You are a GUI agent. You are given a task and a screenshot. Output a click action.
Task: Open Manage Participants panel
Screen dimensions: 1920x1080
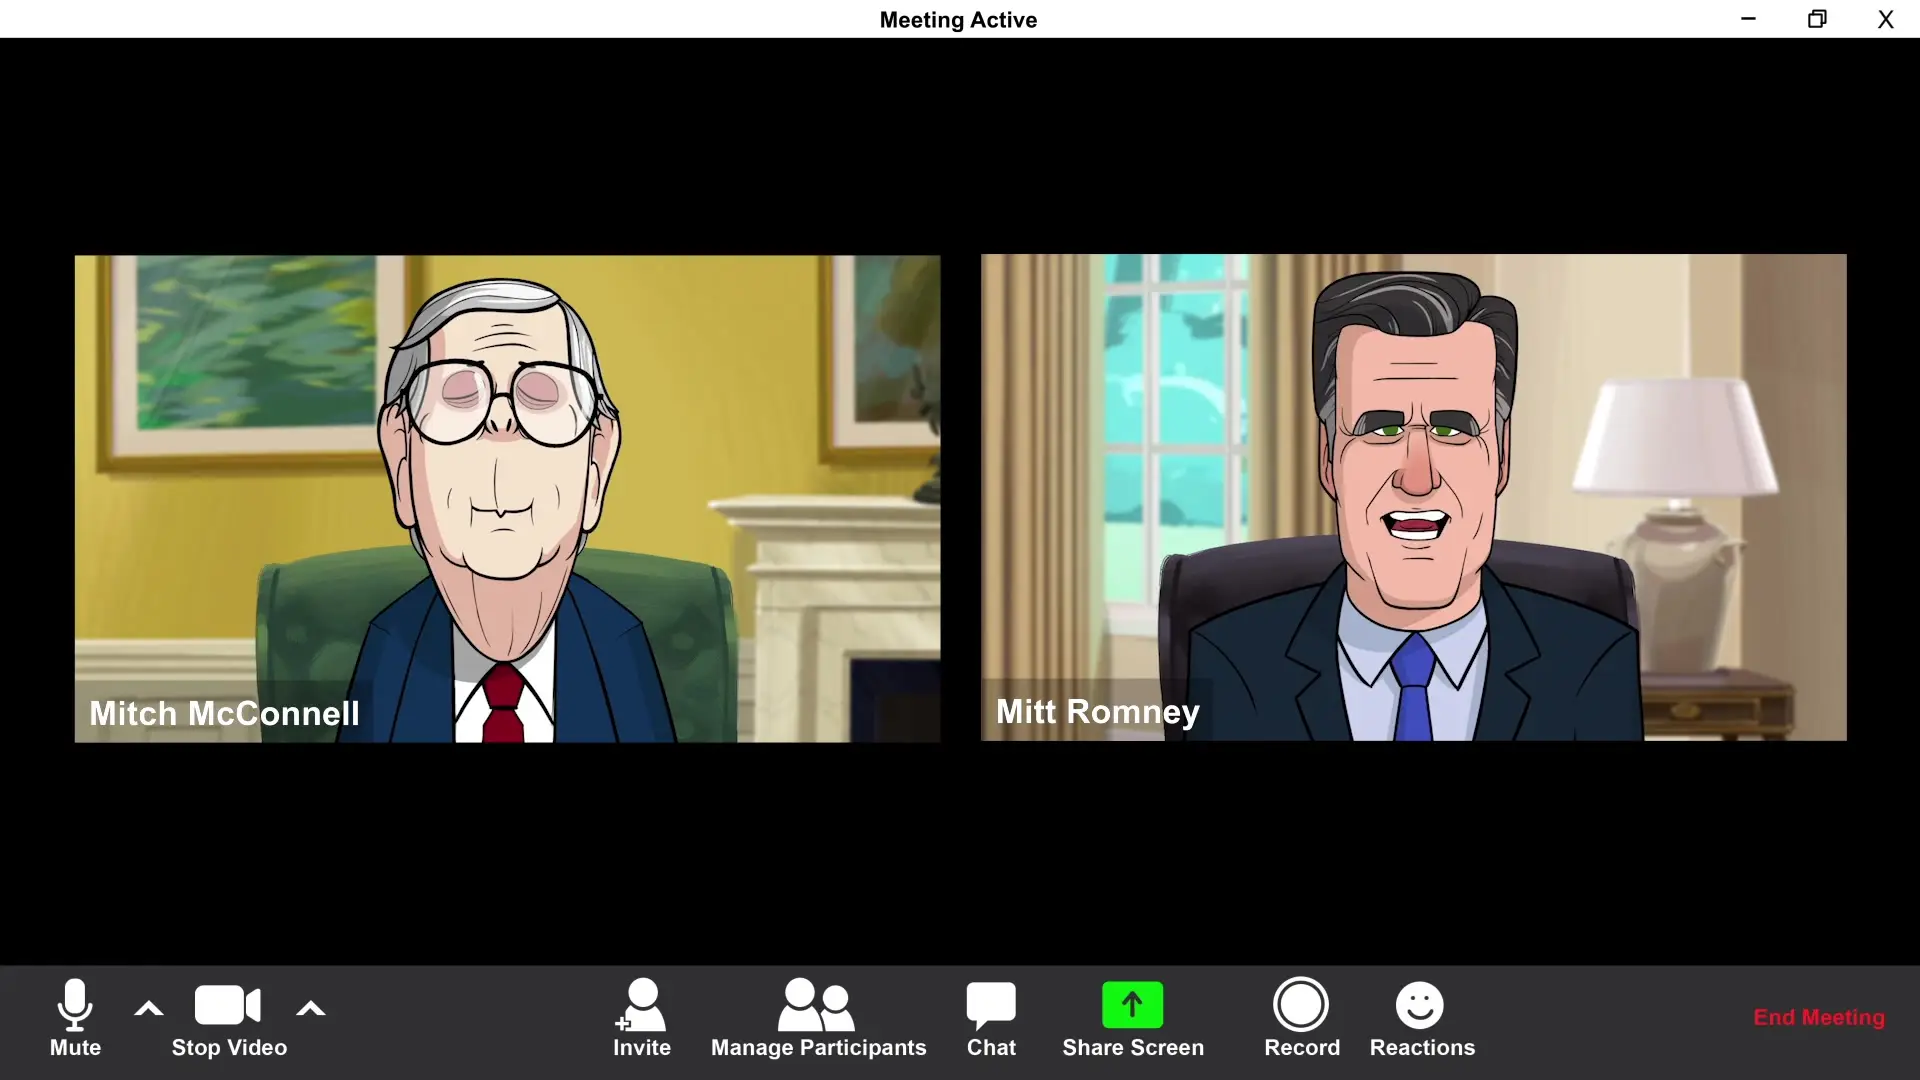click(818, 1018)
